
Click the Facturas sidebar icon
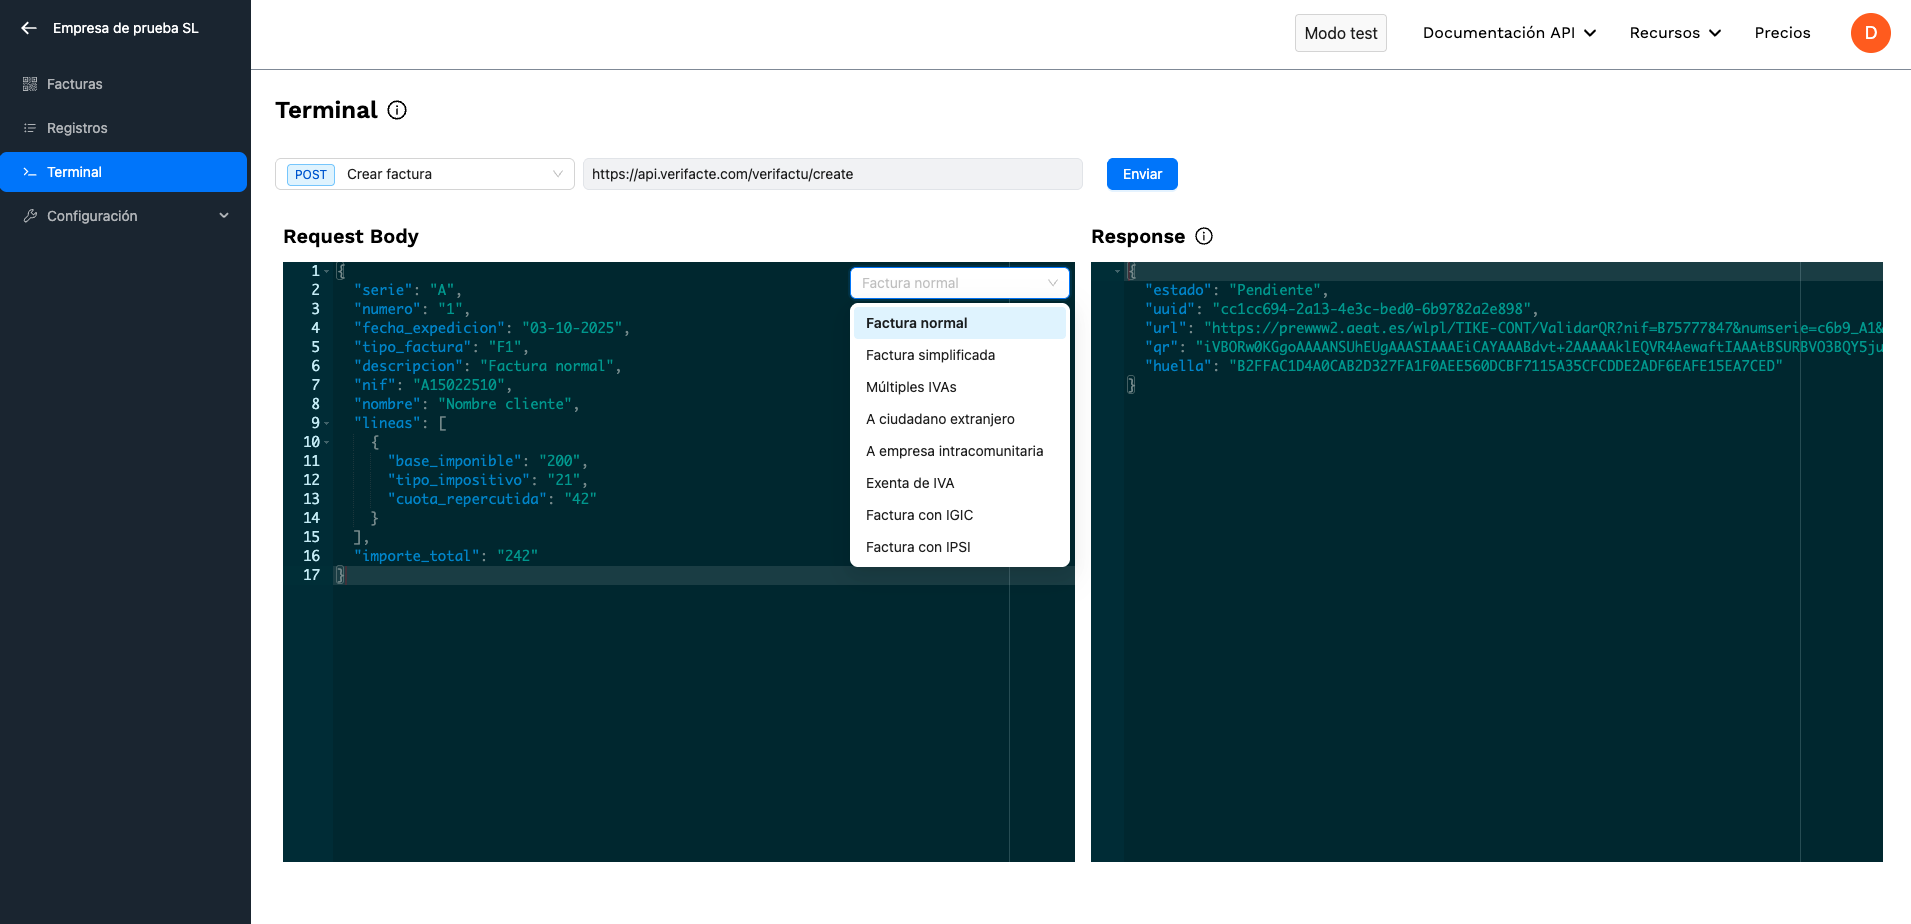pos(30,84)
